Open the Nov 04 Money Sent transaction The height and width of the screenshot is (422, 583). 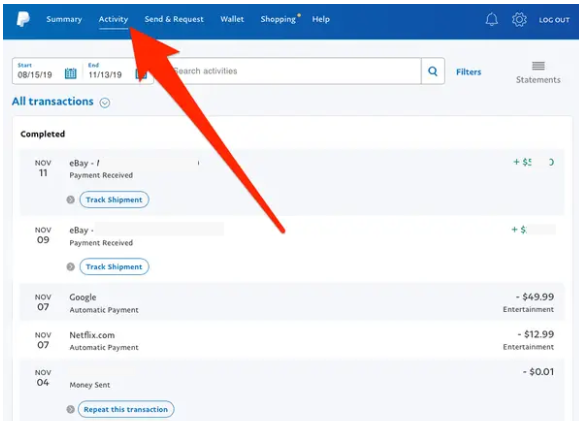[292, 390]
